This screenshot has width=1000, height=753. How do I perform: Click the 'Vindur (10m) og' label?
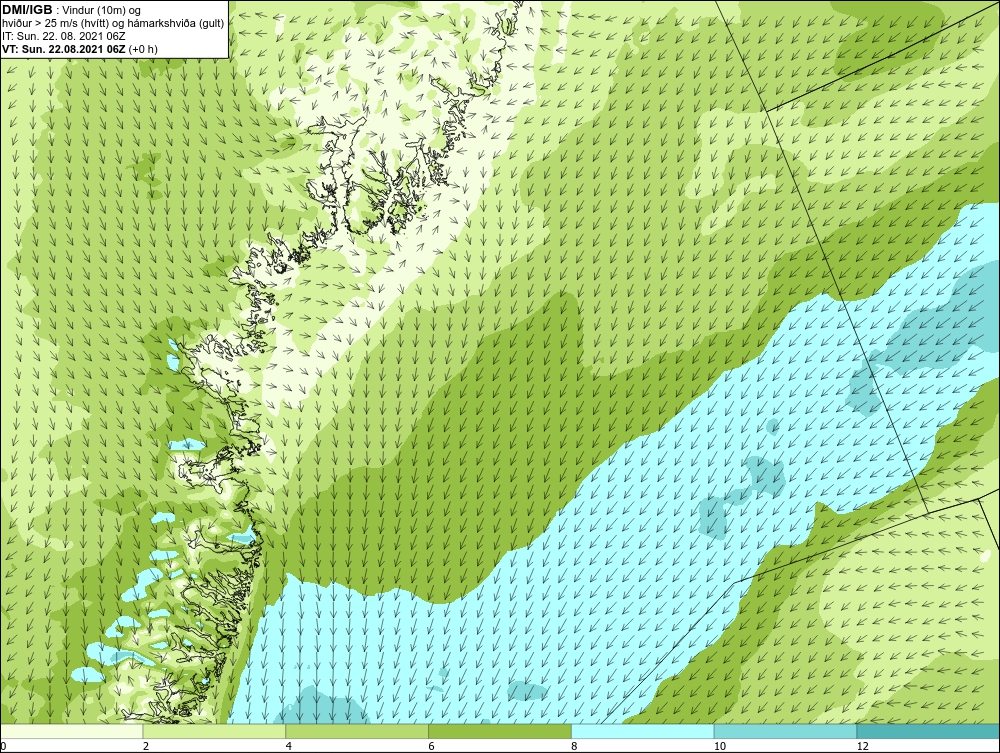(102, 11)
